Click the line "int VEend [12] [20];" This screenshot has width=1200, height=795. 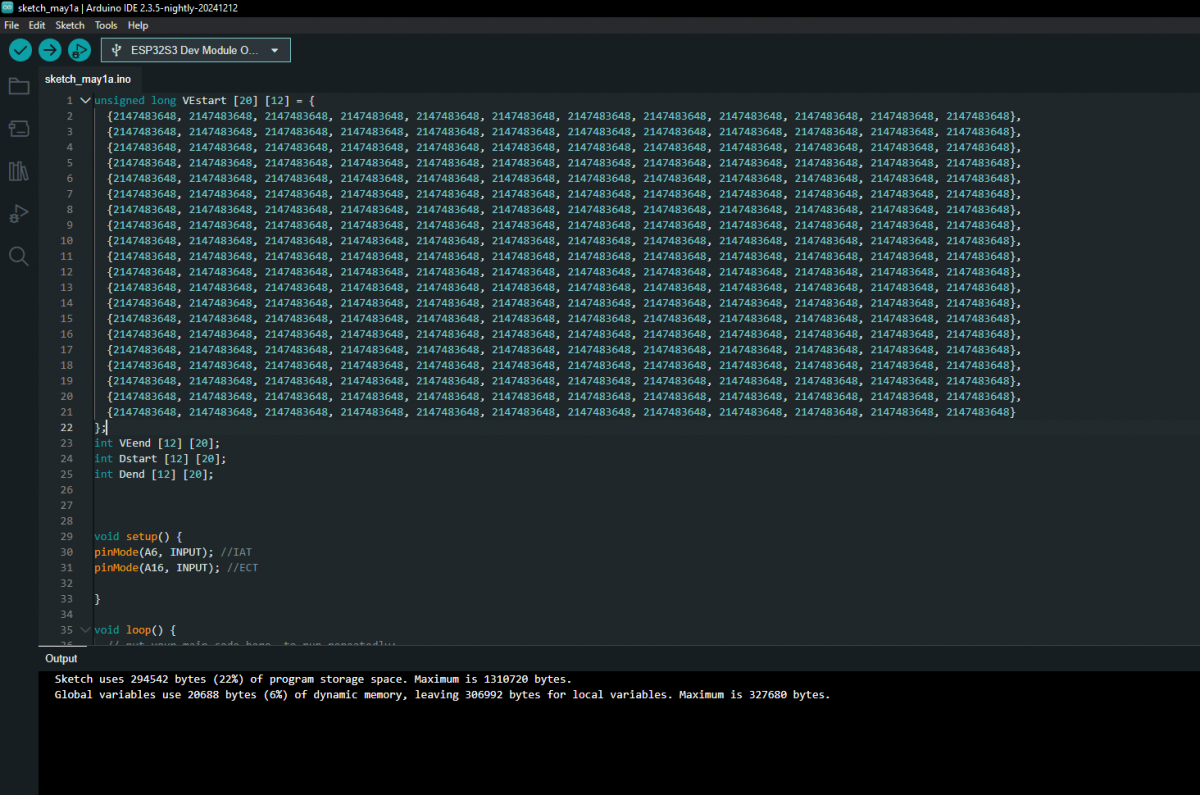pos(157,443)
